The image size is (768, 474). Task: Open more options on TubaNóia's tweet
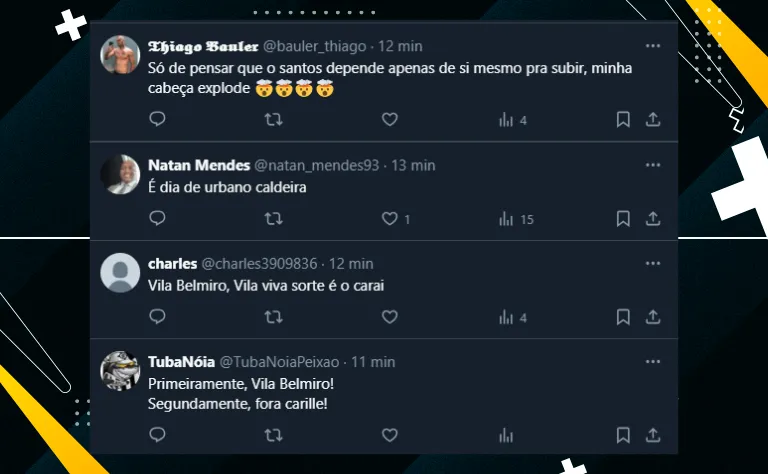tap(652, 361)
